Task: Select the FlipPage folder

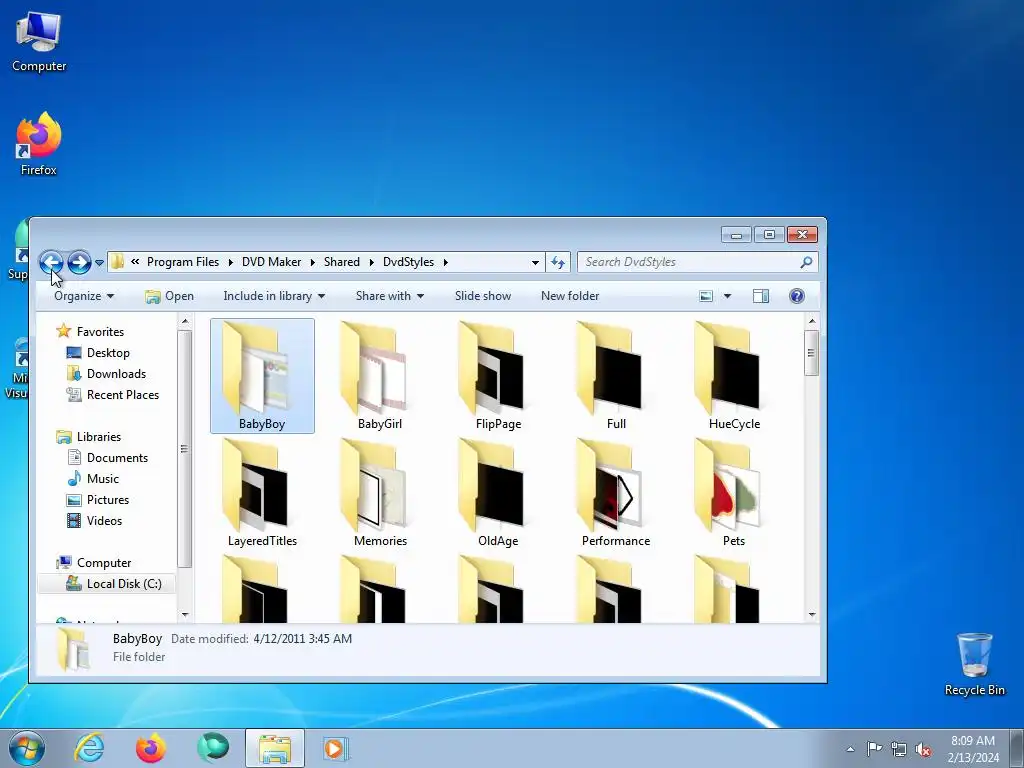Action: 498,376
